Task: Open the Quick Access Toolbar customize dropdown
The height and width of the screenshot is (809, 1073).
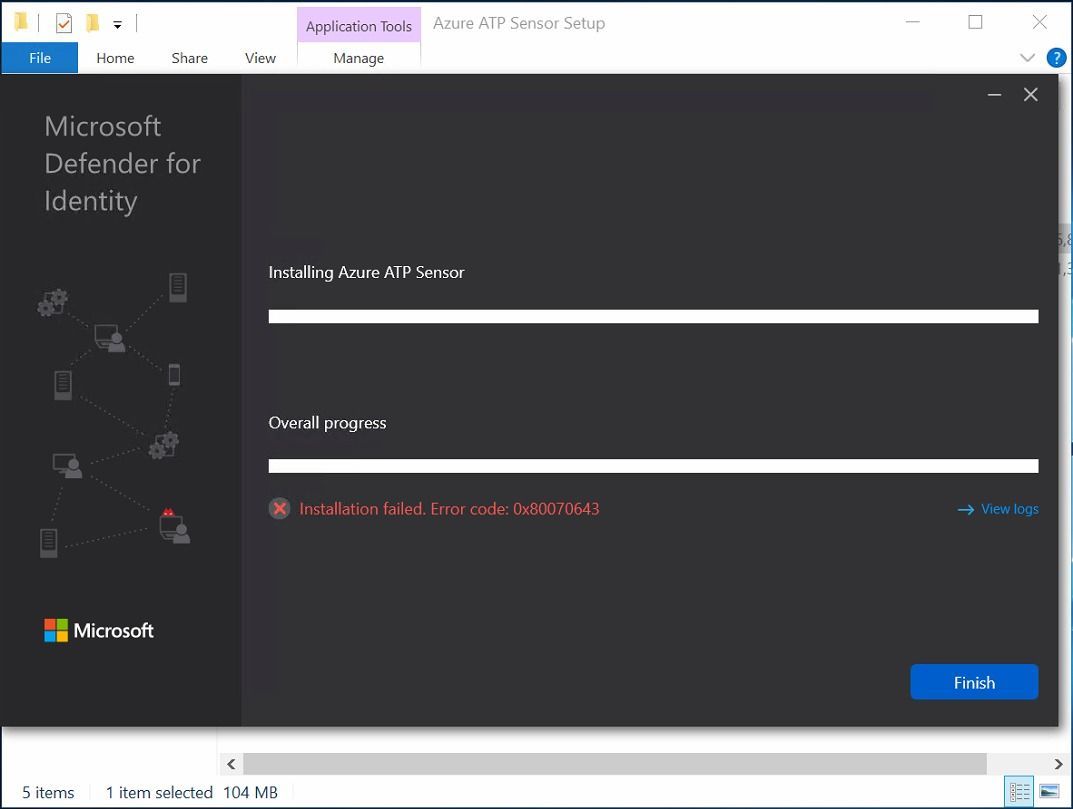Action: point(118,25)
